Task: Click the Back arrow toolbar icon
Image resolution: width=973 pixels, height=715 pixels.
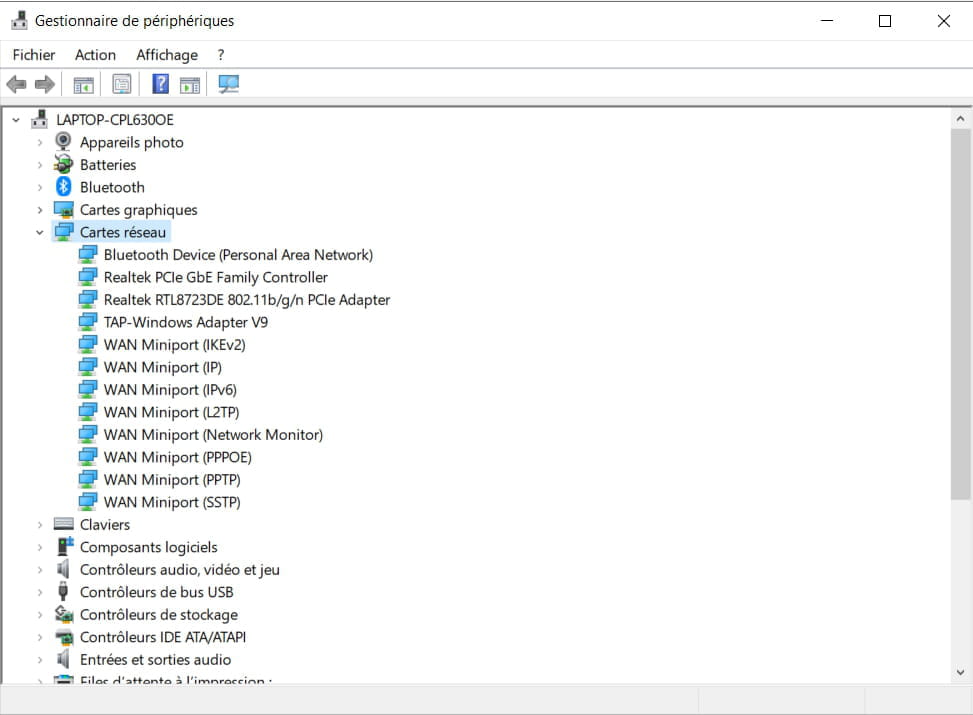Action: (x=17, y=84)
